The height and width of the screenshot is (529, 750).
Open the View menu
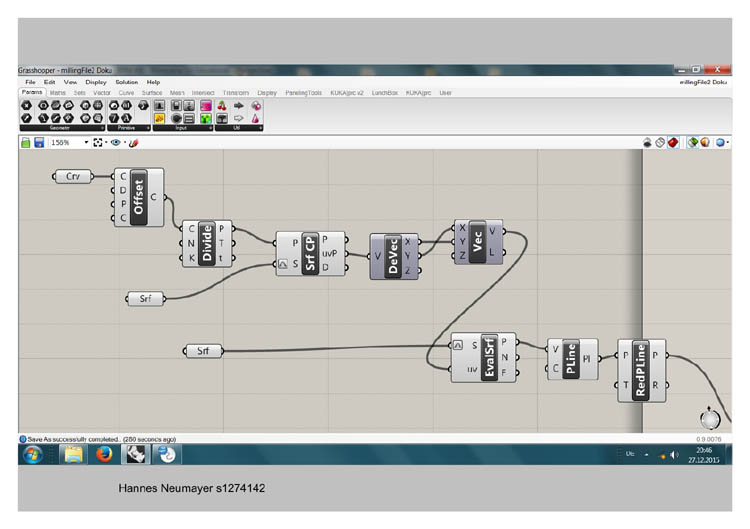(x=70, y=82)
